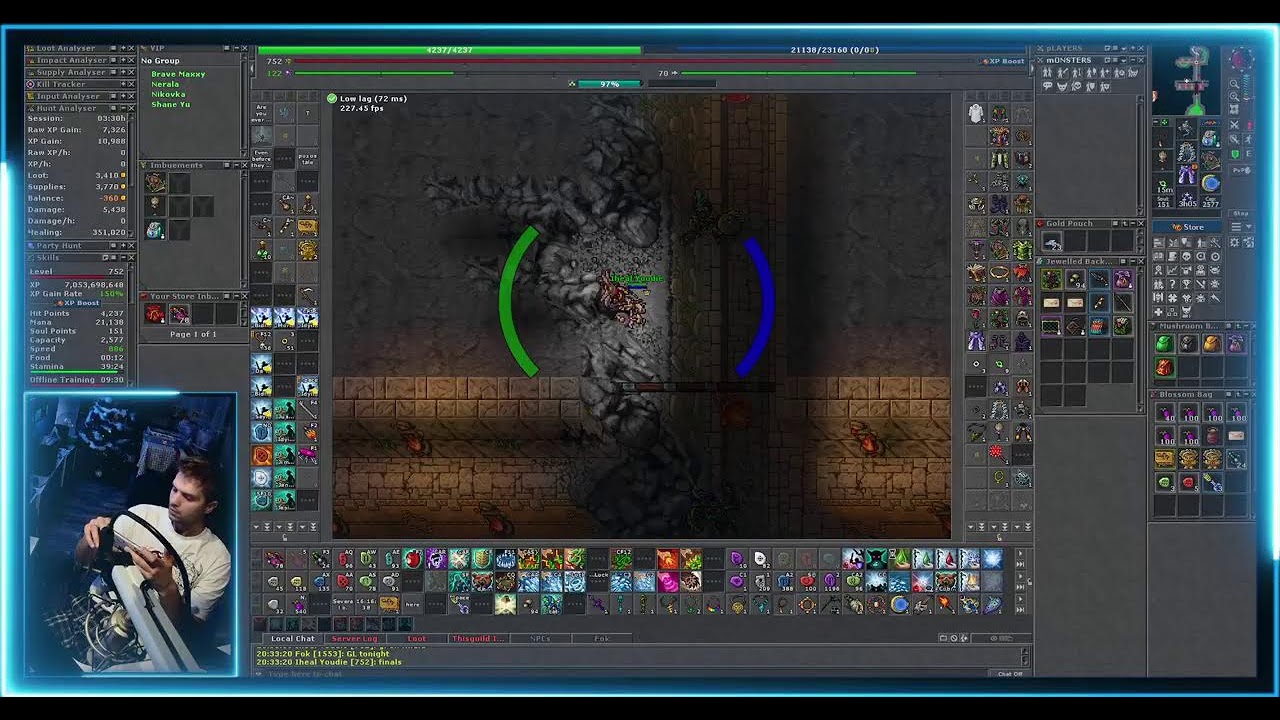Screen dimensions: 1280x720
Task: Select the blue wand item in Blossom Bag
Action: pyautogui.click(x=1212, y=482)
